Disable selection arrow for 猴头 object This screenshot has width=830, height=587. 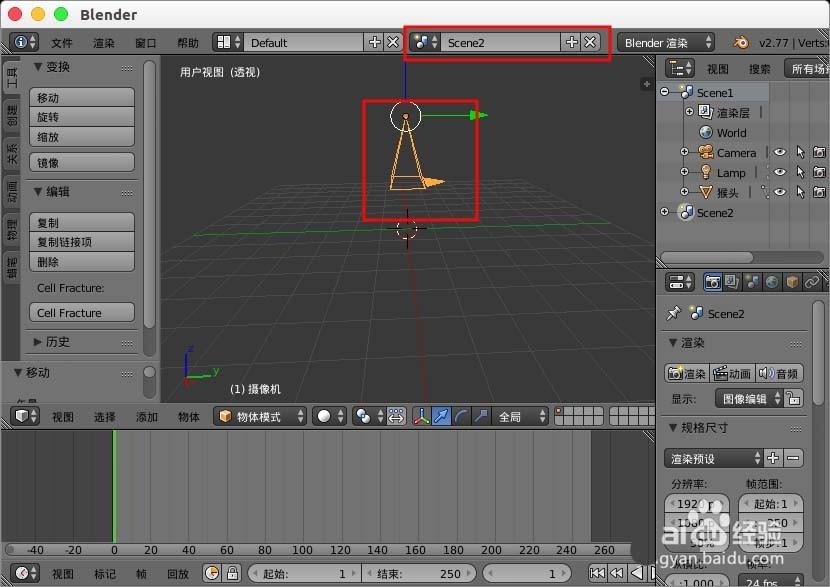[801, 193]
